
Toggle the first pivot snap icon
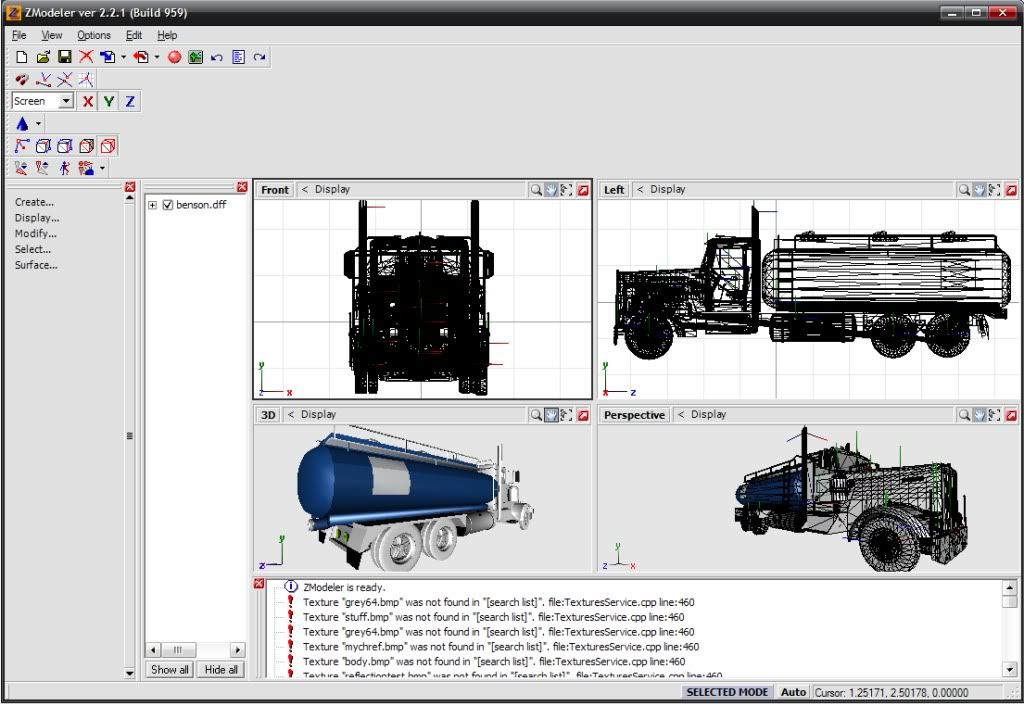[x=43, y=80]
